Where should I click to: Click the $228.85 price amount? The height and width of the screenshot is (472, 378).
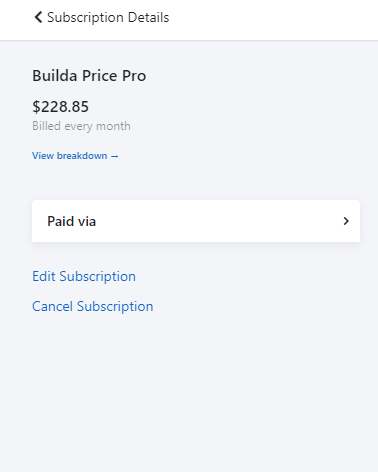[60, 107]
